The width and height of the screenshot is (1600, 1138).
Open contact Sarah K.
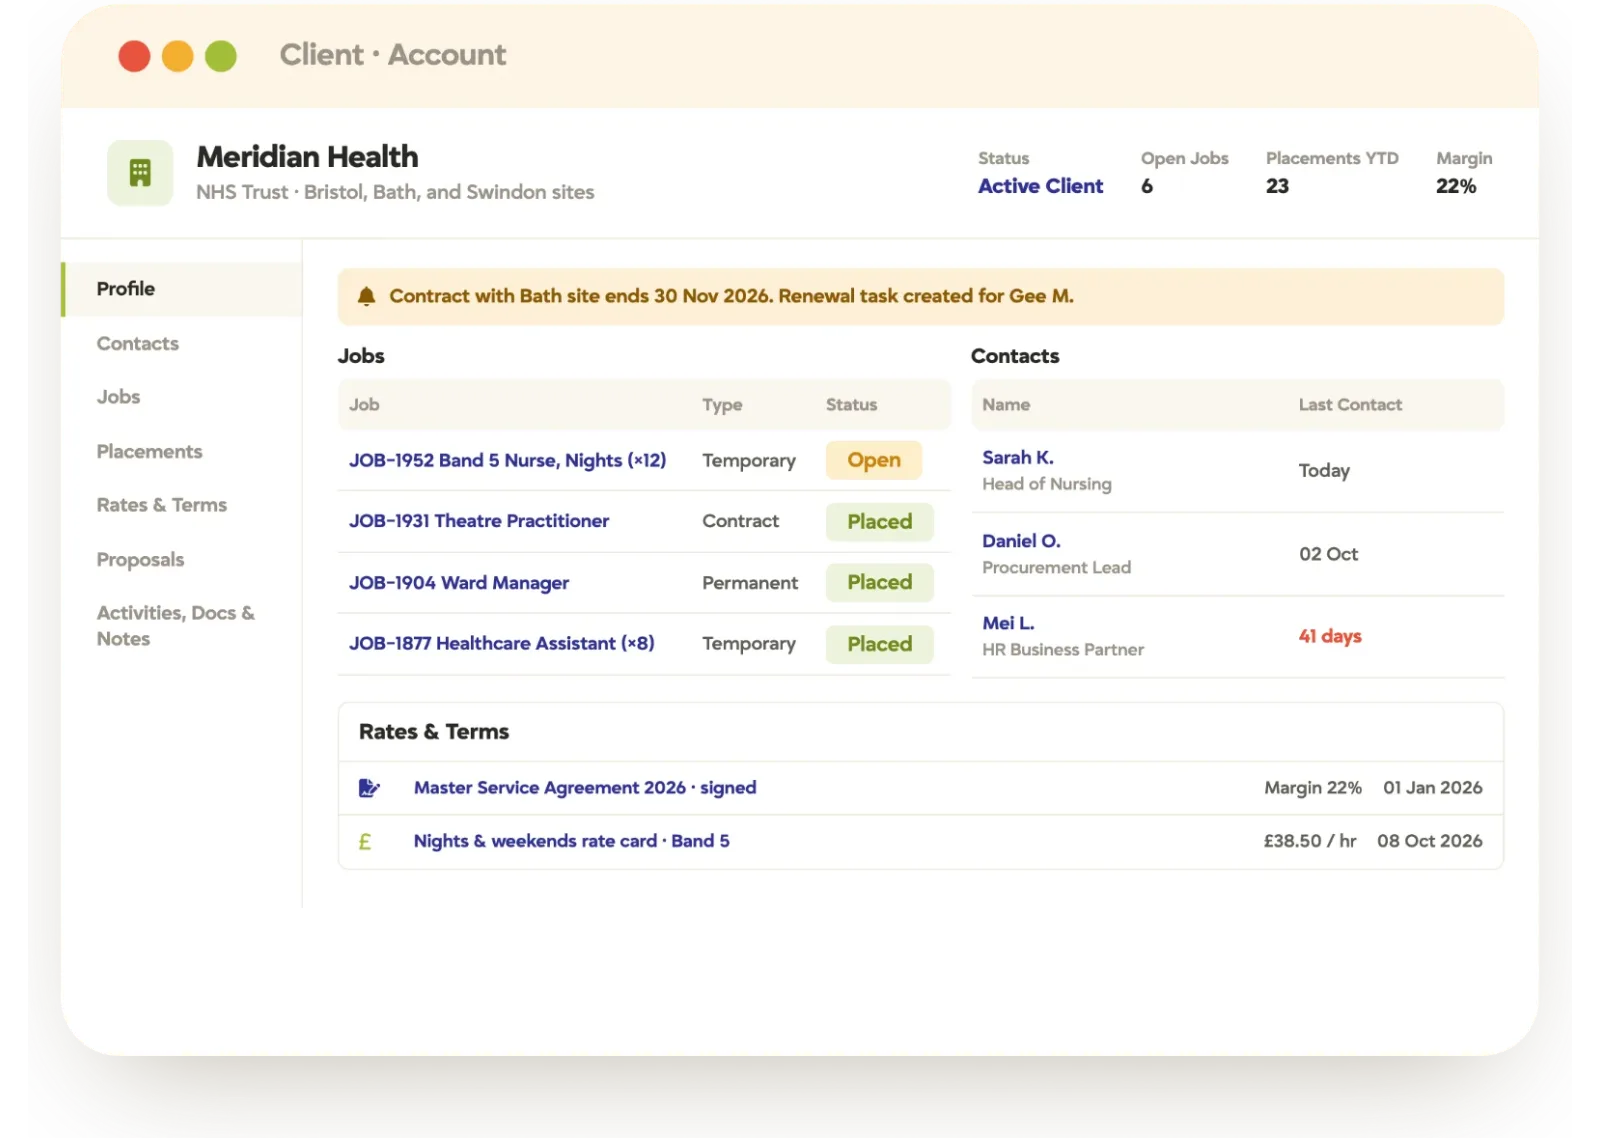coord(1018,457)
